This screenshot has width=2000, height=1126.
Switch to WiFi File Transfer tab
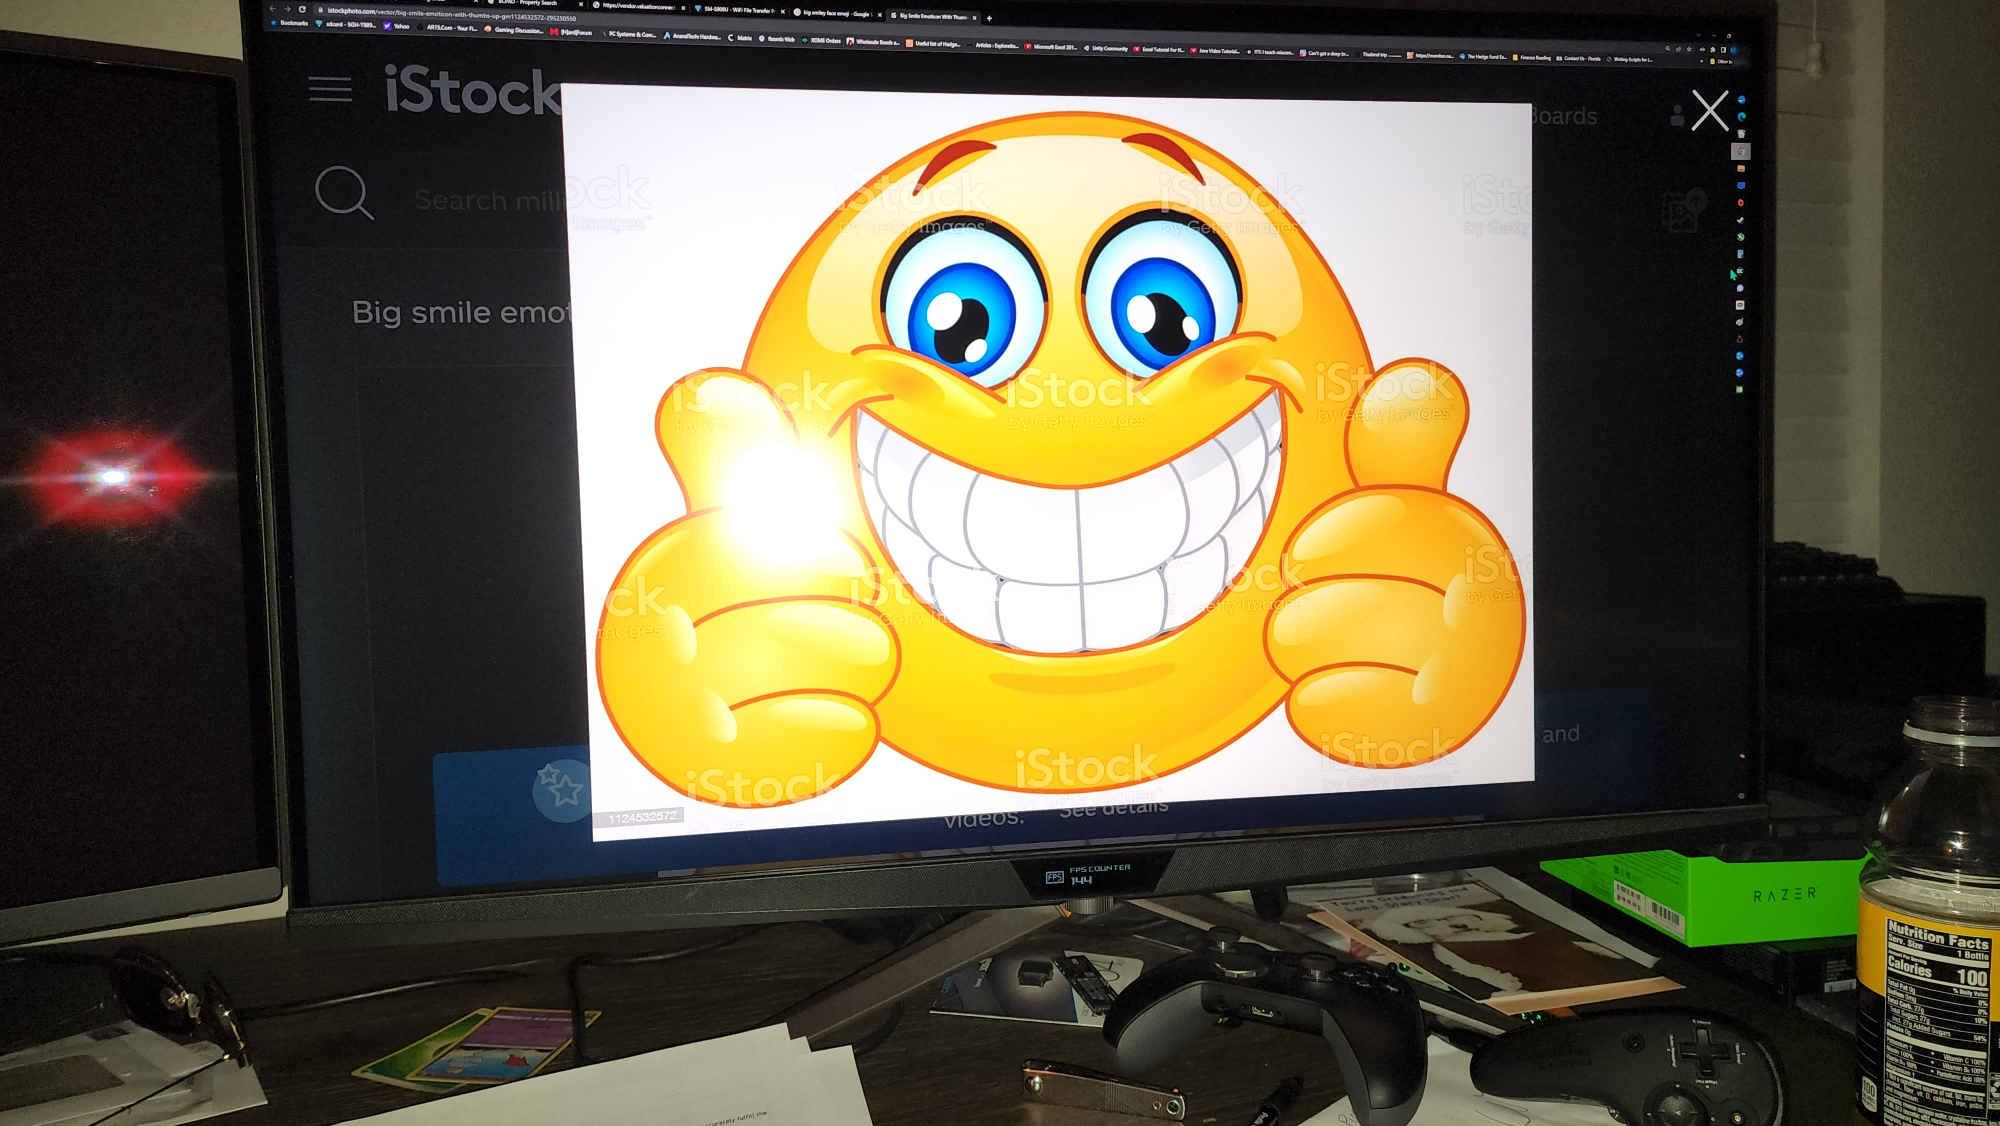[x=735, y=11]
